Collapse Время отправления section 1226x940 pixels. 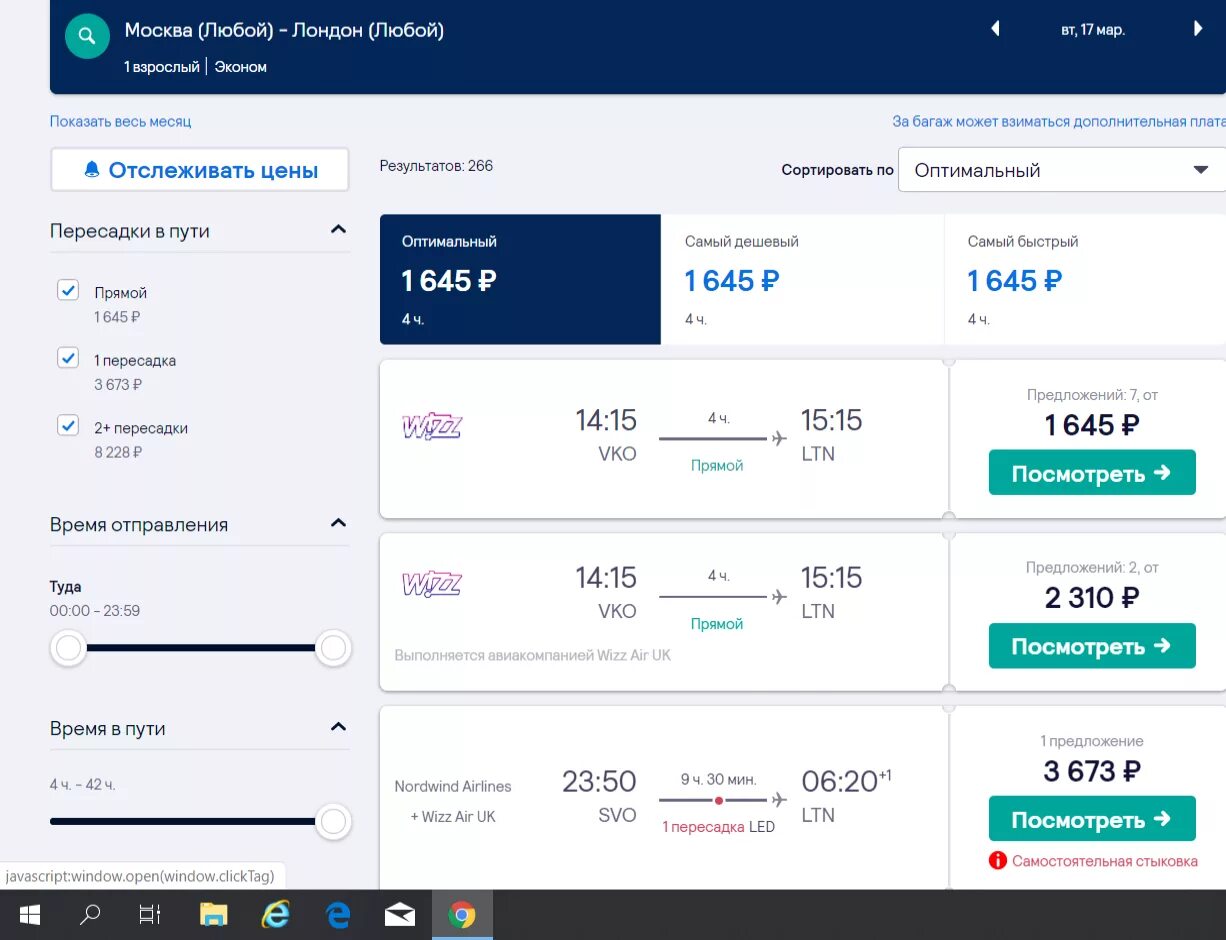click(x=338, y=523)
